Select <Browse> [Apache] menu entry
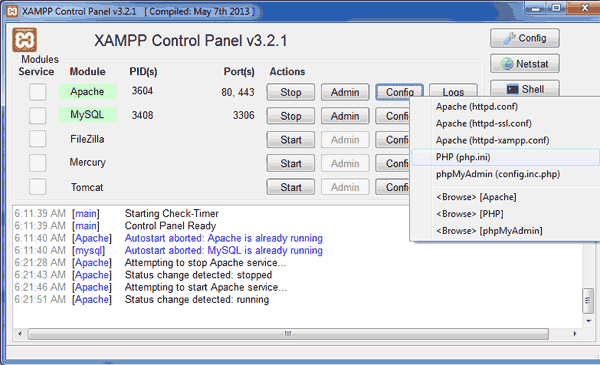 pyautogui.click(x=505, y=197)
